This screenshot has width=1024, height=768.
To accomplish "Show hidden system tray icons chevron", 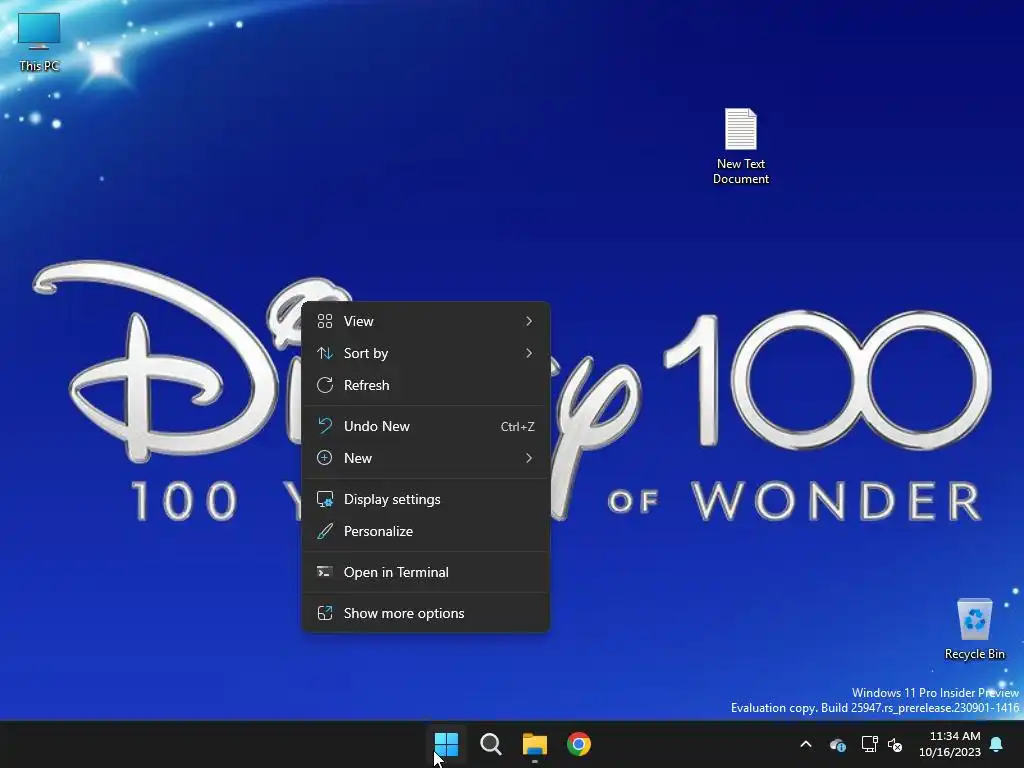I will [806, 744].
